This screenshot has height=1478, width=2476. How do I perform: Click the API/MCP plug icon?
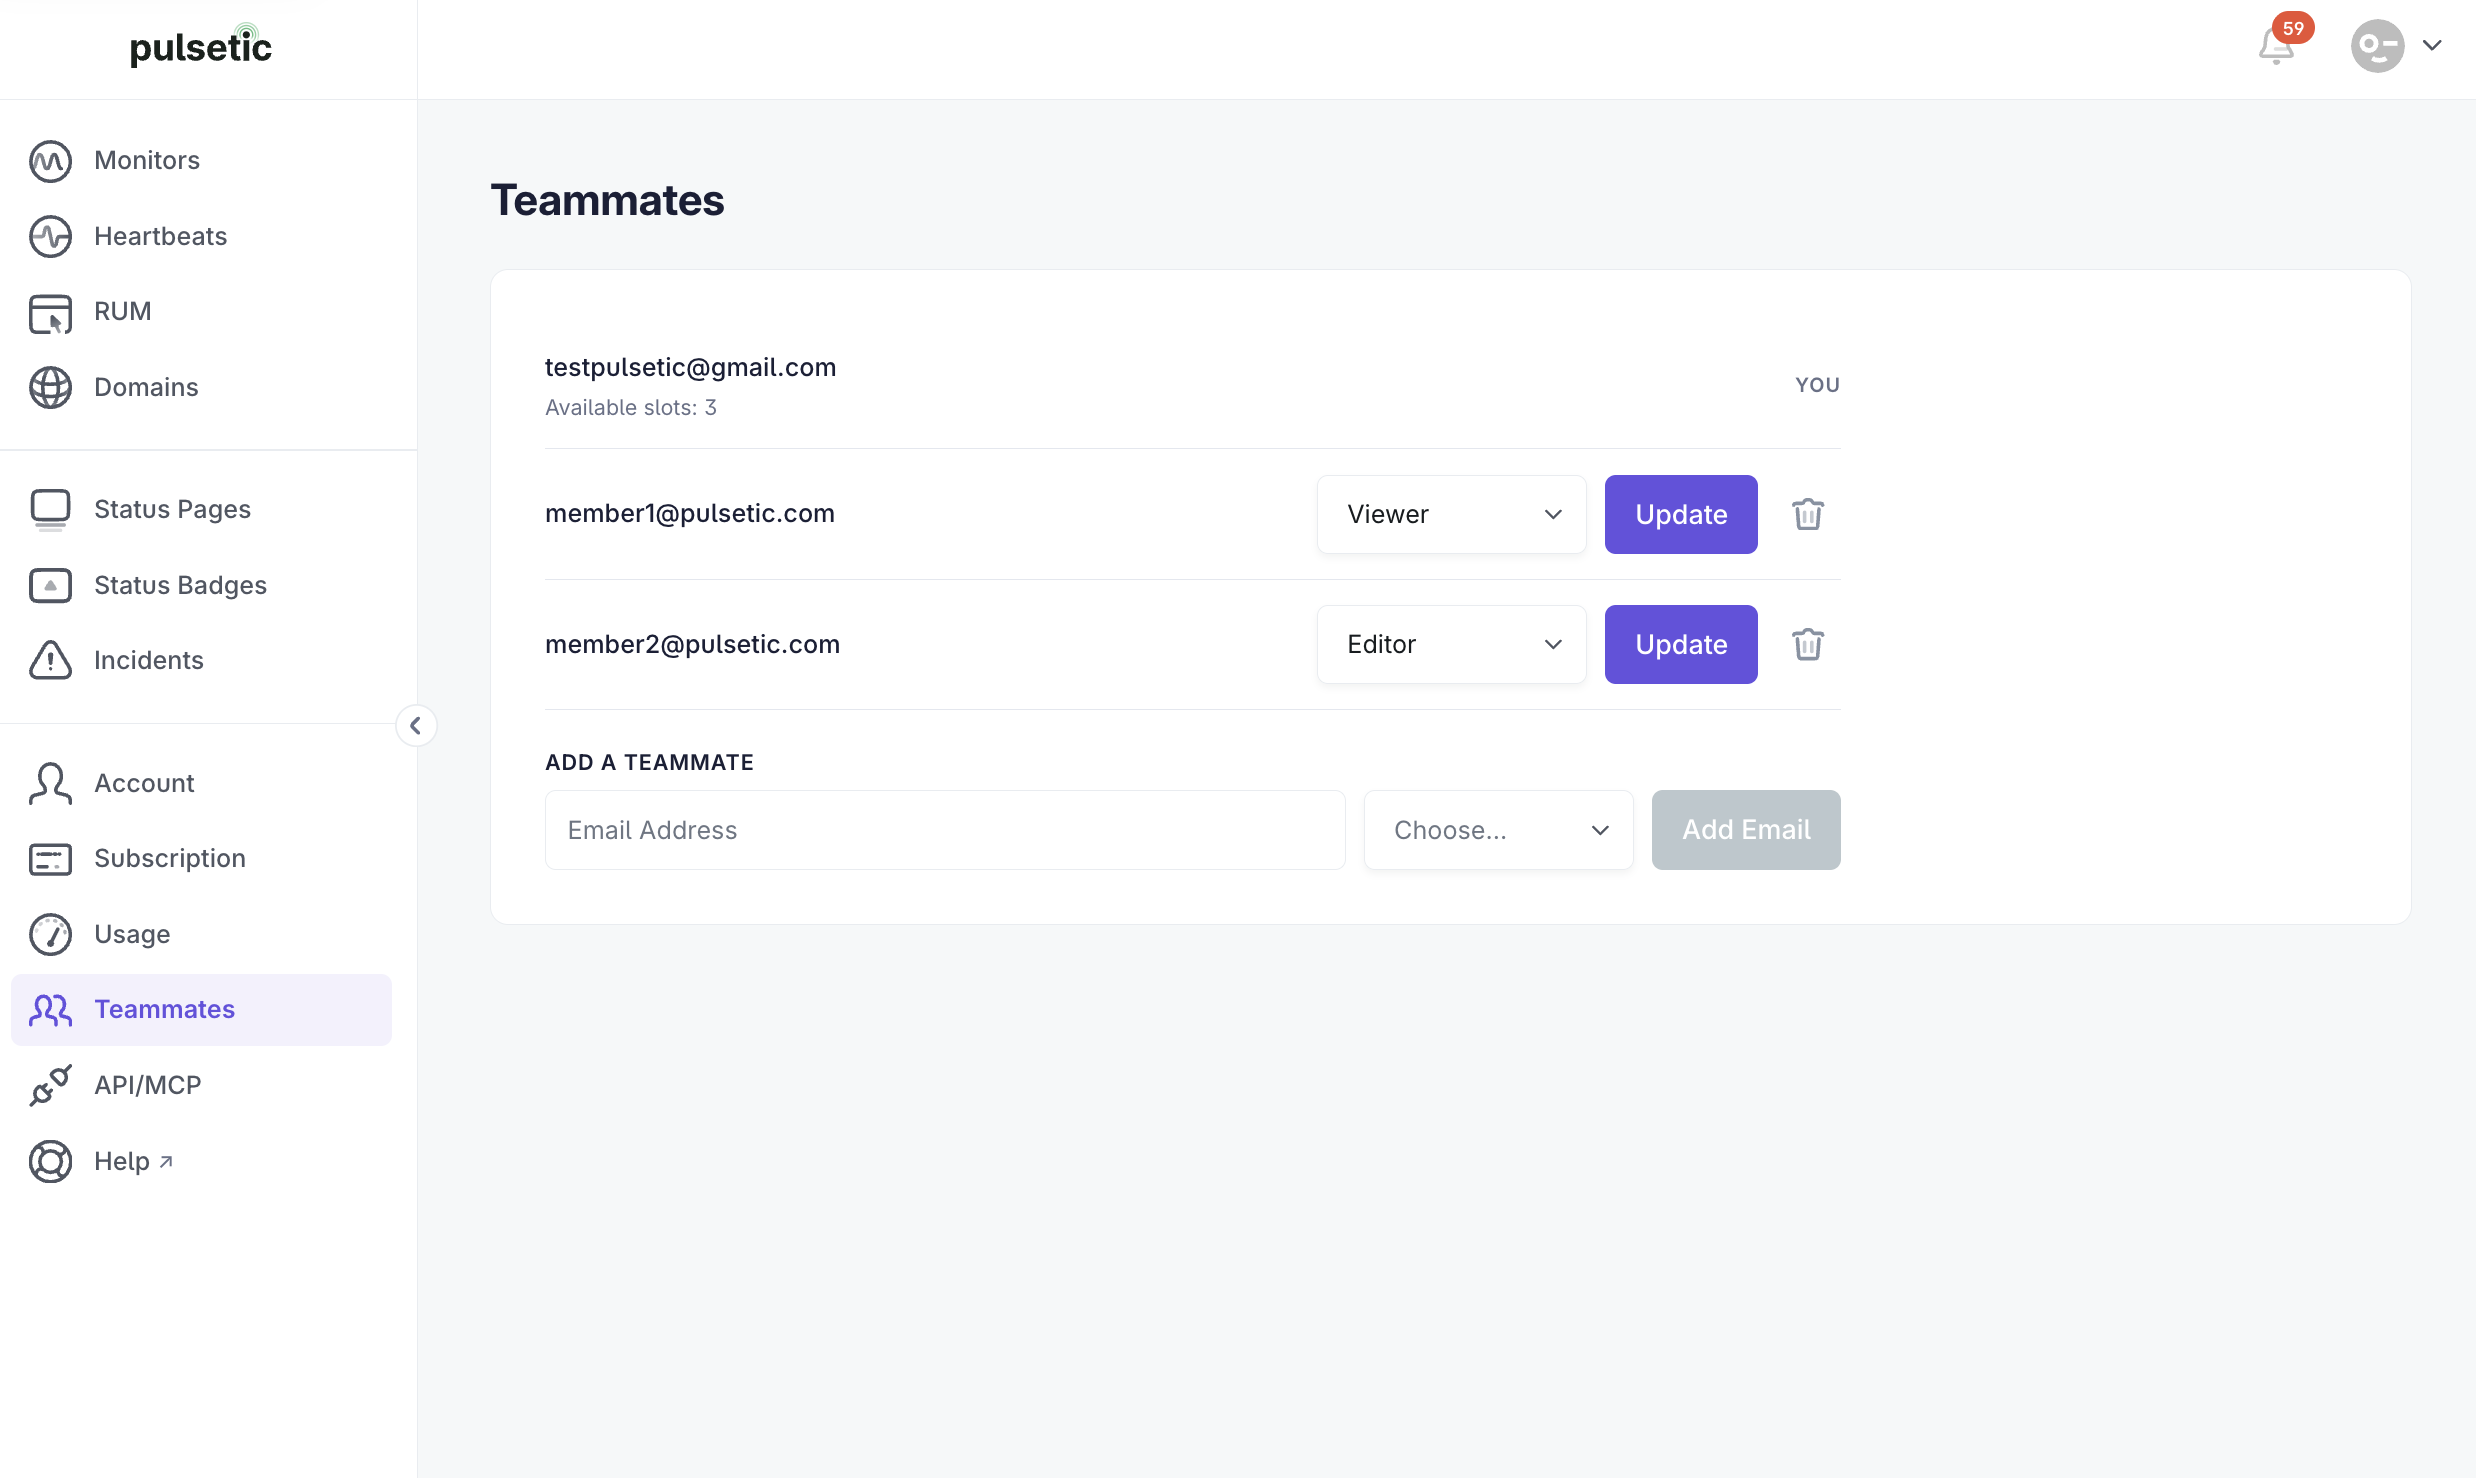click(x=50, y=1085)
